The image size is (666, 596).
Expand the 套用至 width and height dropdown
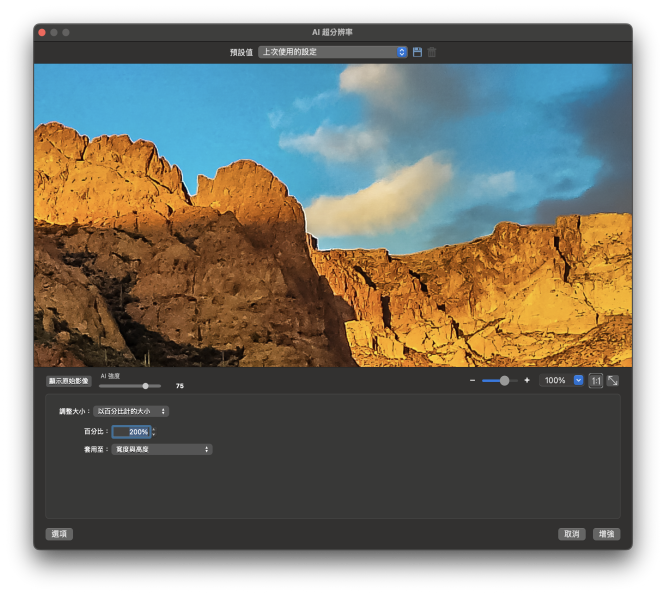pos(162,450)
